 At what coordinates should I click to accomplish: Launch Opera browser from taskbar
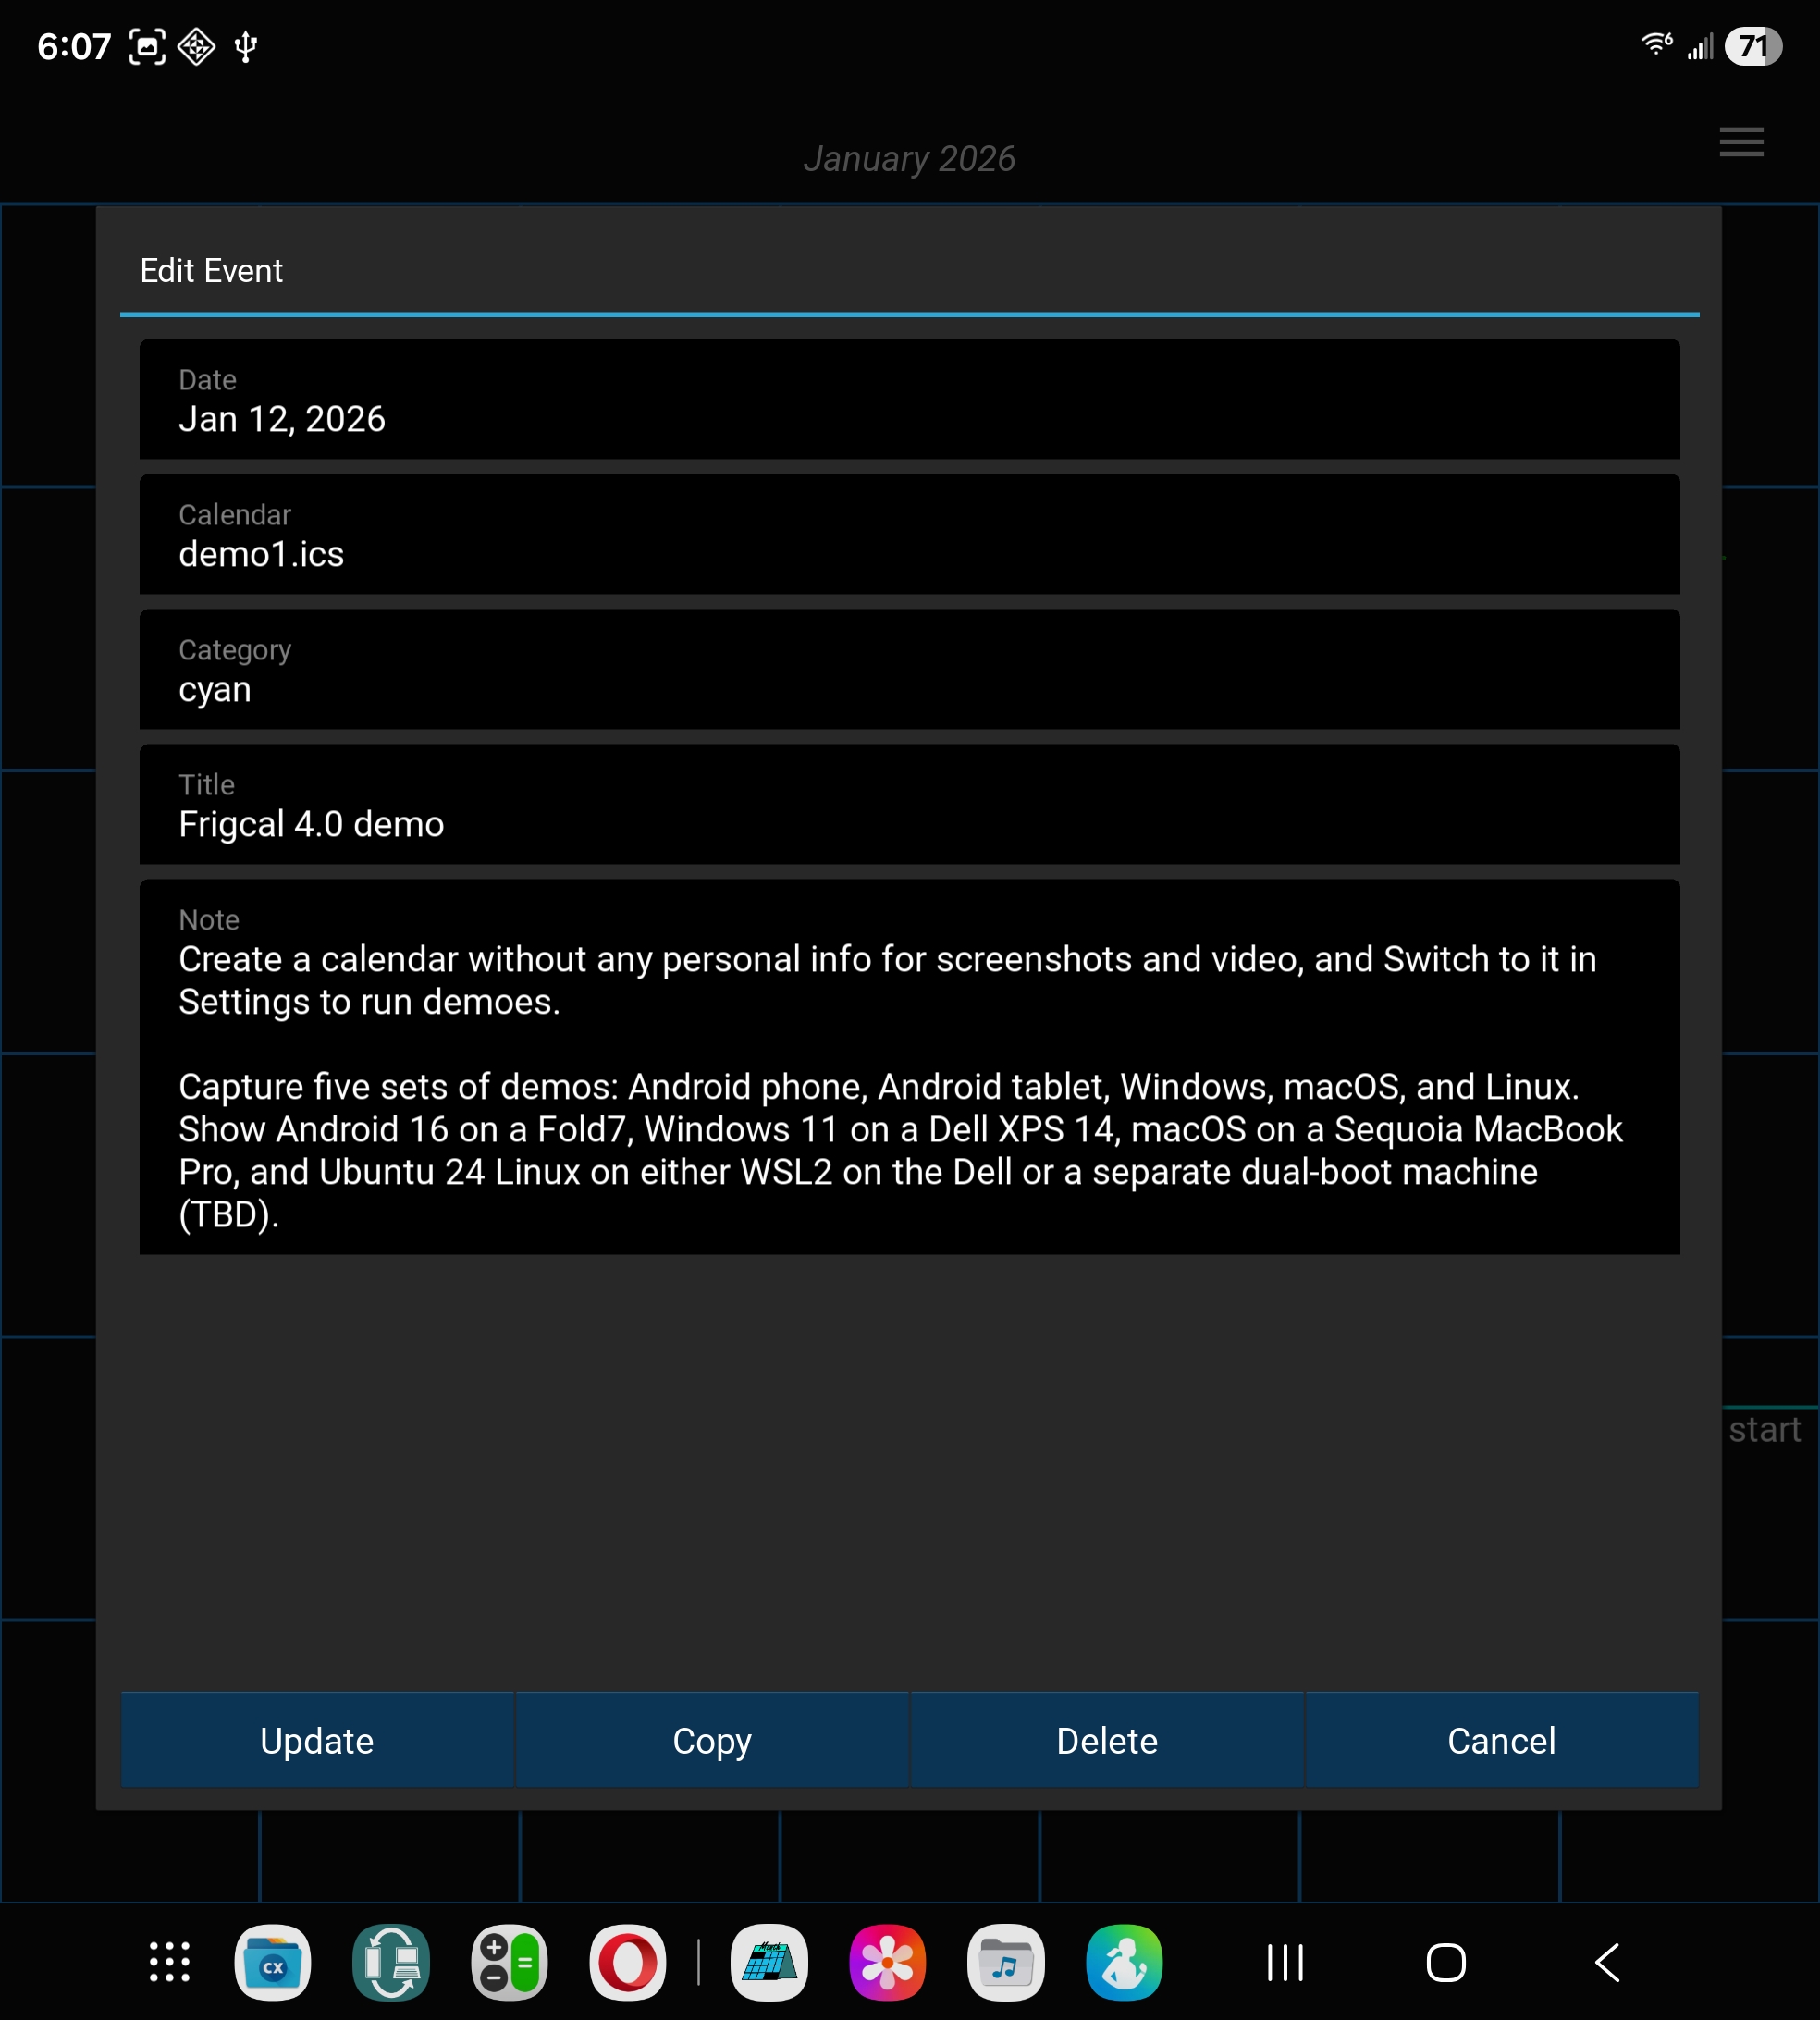[x=627, y=1962]
